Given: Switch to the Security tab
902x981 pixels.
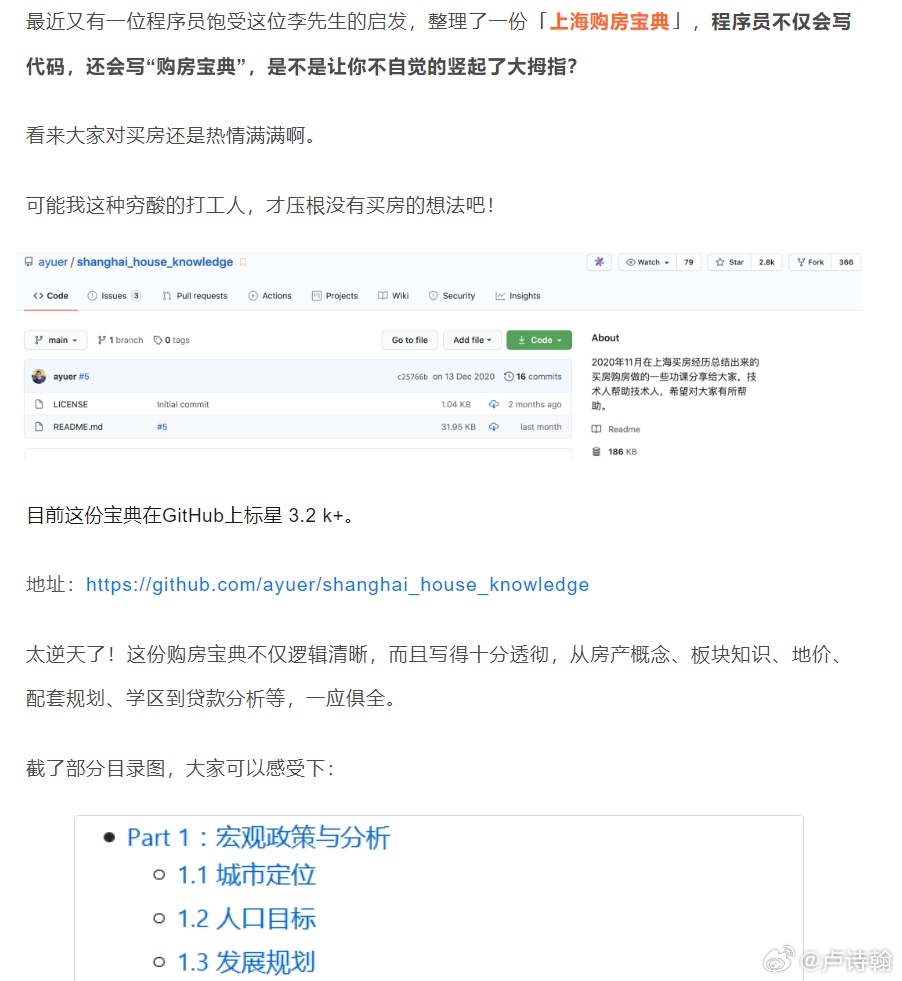Looking at the screenshot, I should [x=452, y=296].
